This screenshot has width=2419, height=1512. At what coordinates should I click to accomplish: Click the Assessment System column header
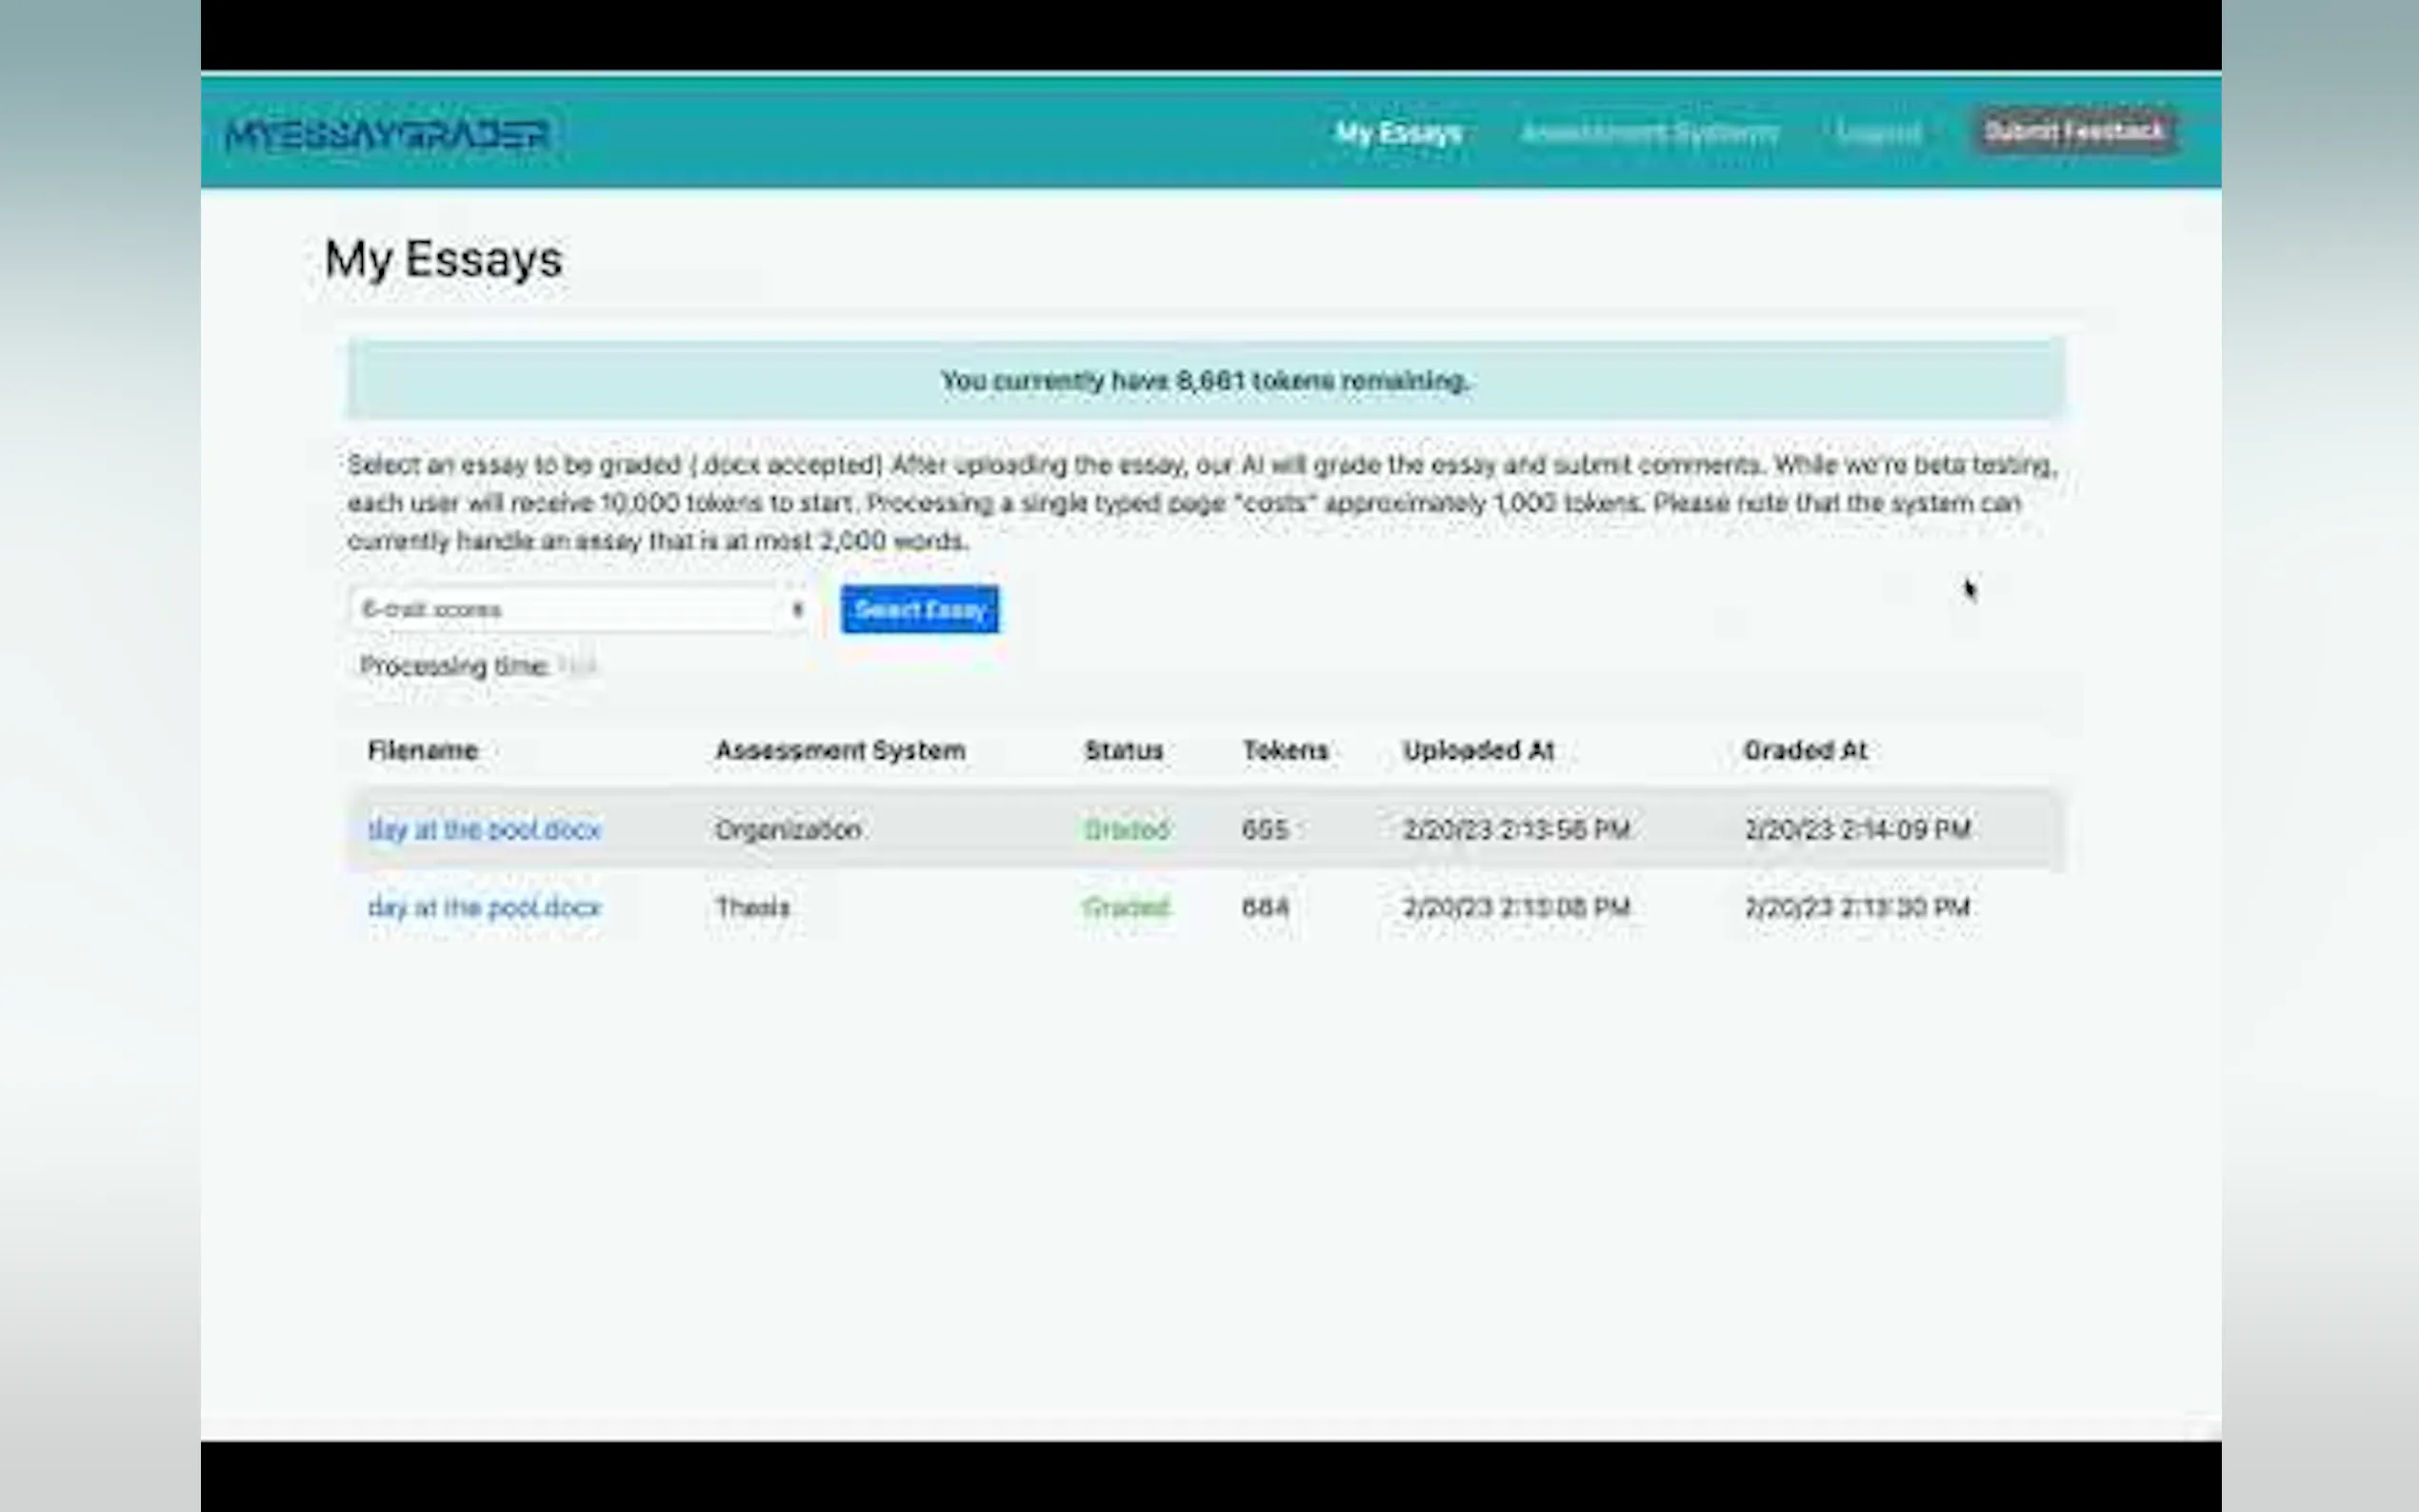[x=840, y=751]
